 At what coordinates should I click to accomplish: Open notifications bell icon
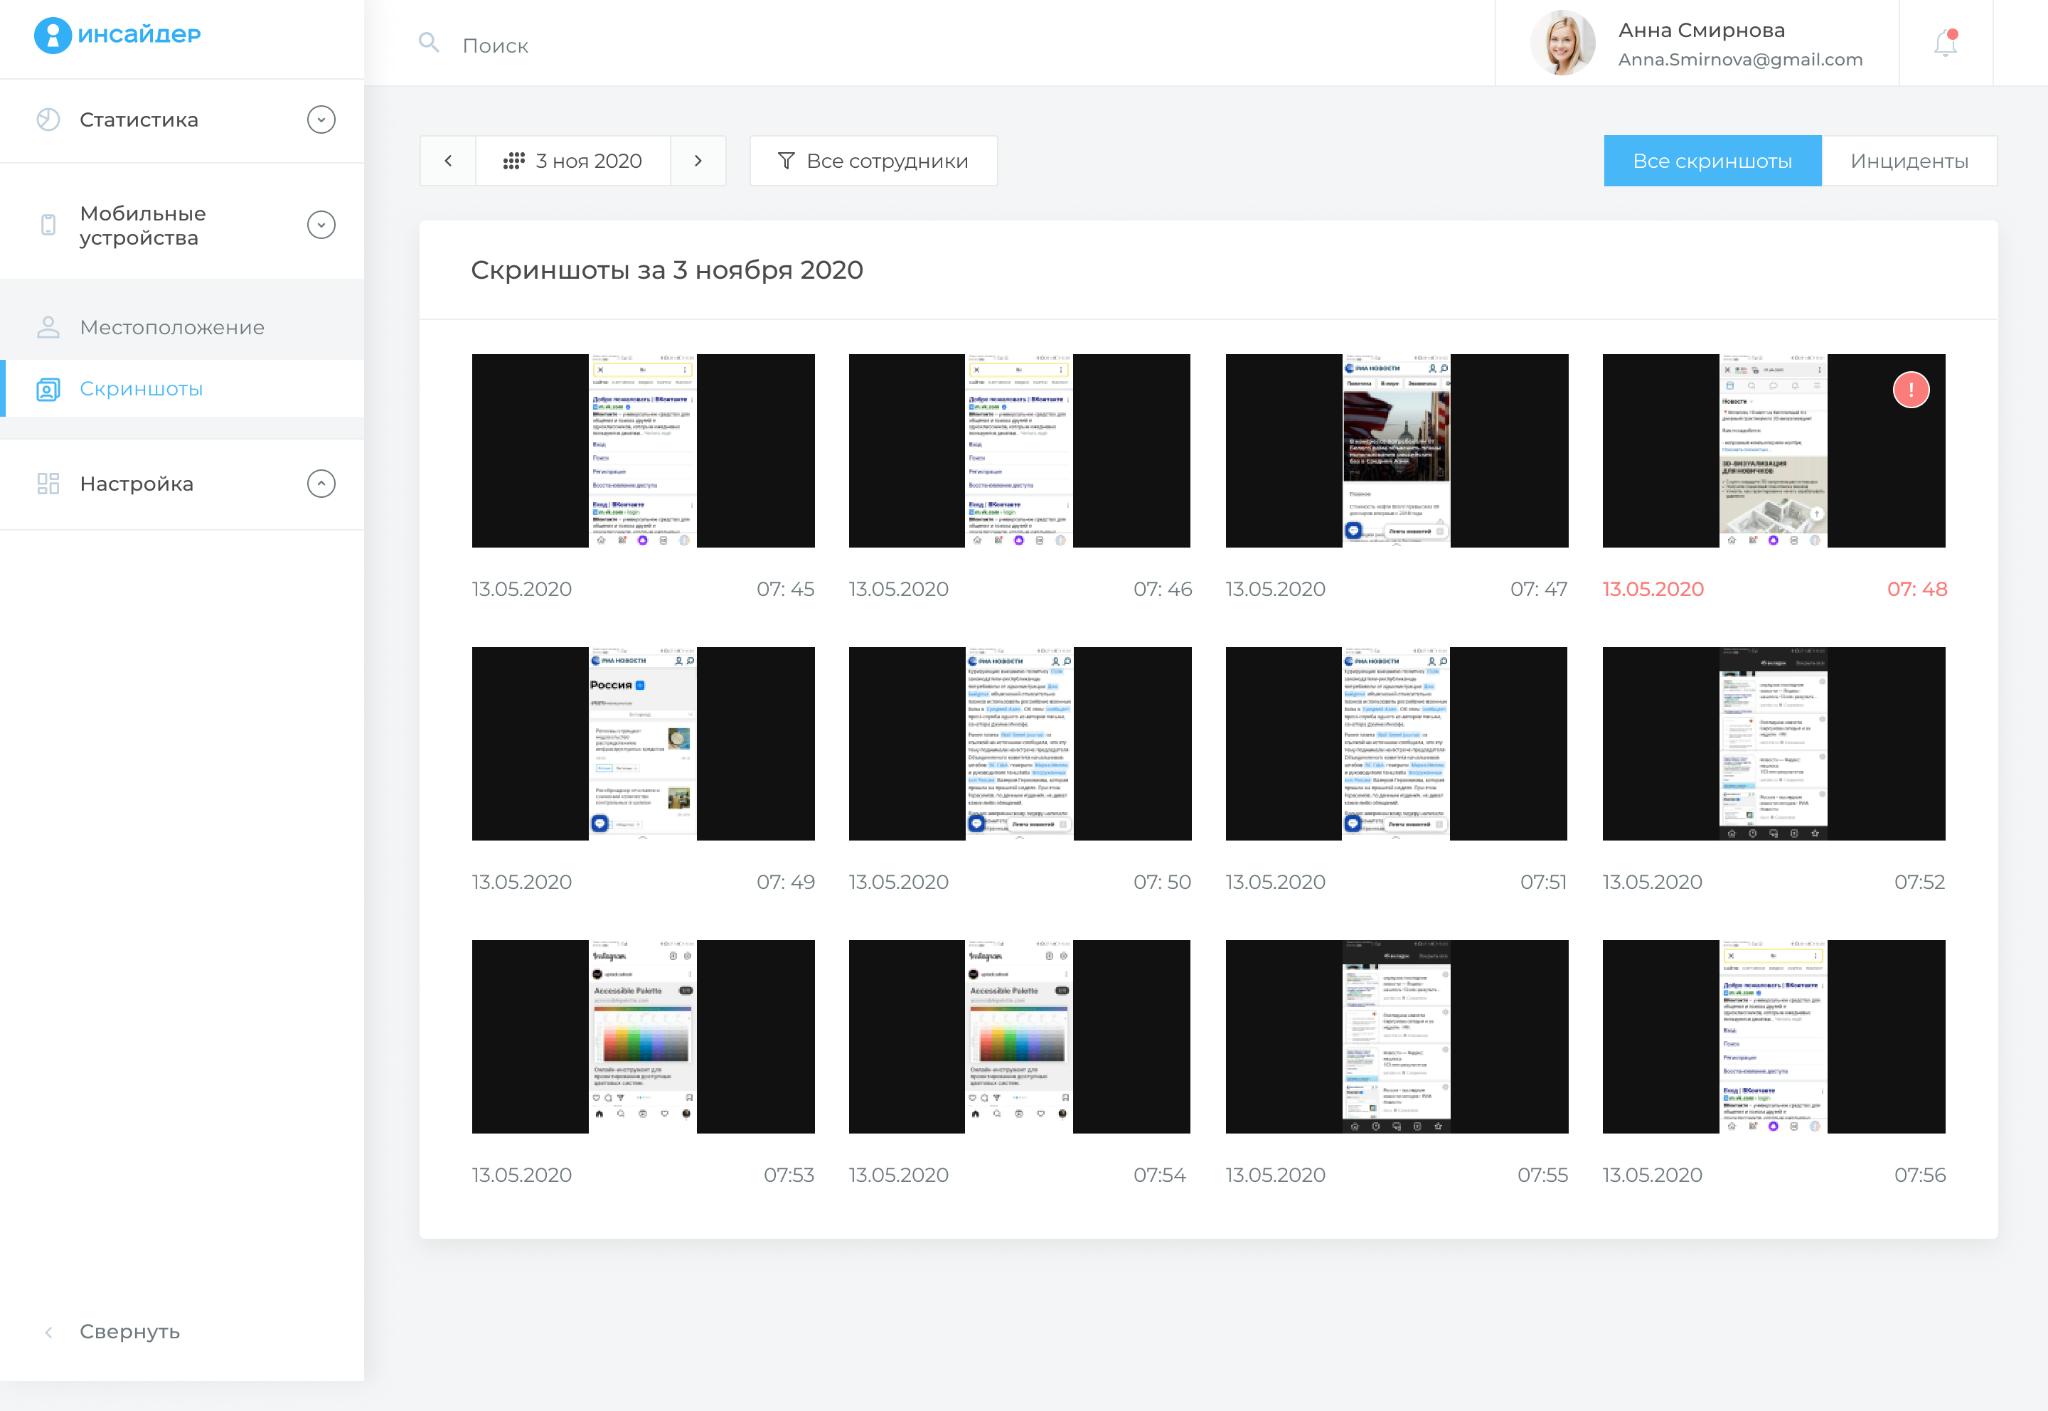pos(1945,43)
